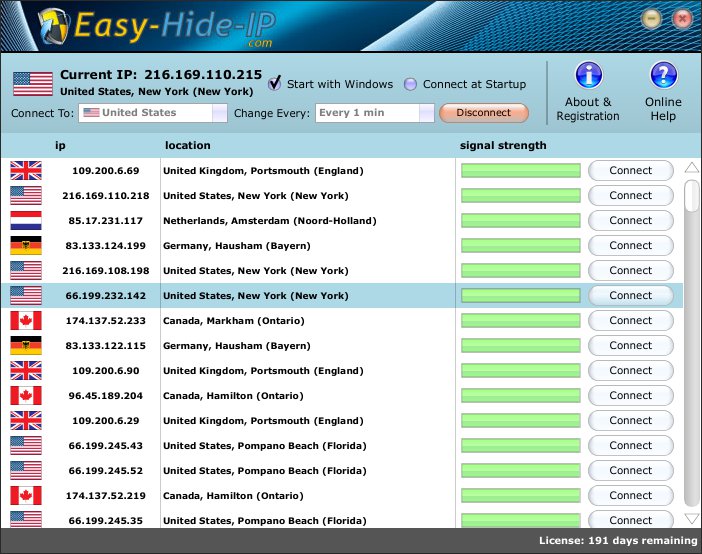The width and height of the screenshot is (702, 554).
Task: Click the current IP United States flag
Action: 33,84
